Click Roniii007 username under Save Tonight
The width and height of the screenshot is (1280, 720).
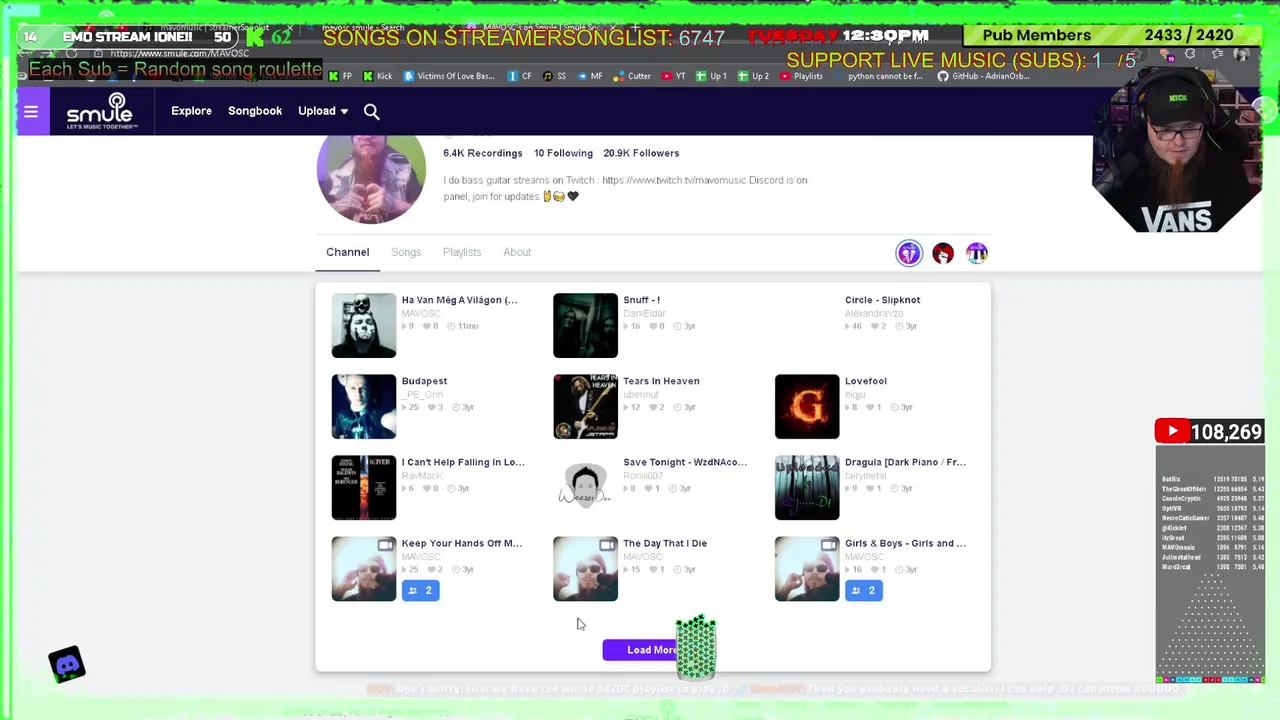coord(644,475)
